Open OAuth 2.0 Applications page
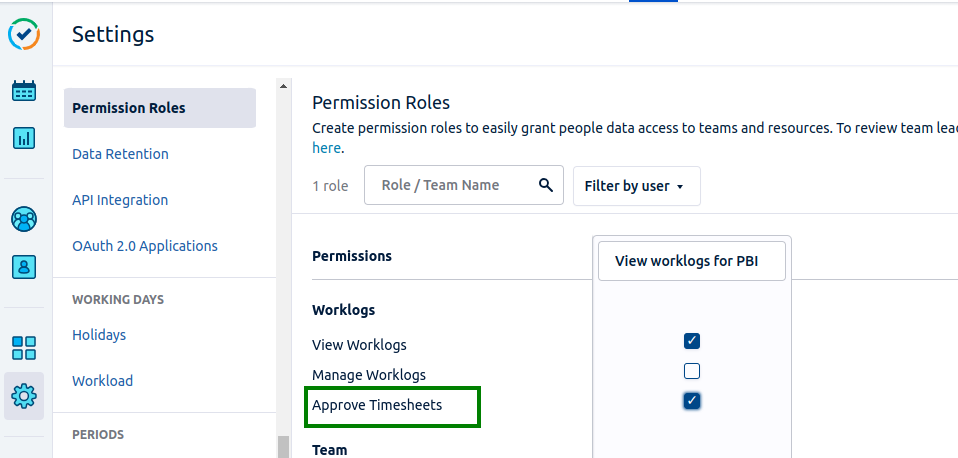 (144, 246)
